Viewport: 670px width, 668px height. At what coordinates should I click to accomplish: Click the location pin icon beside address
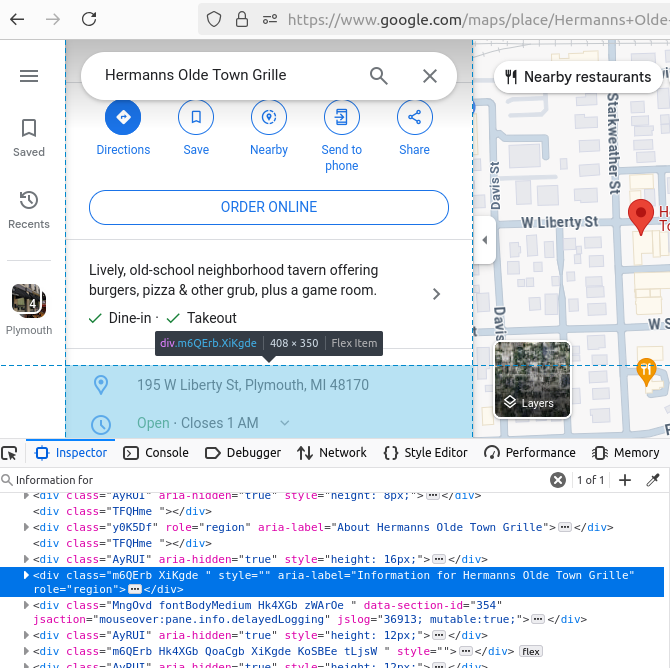click(x=101, y=385)
